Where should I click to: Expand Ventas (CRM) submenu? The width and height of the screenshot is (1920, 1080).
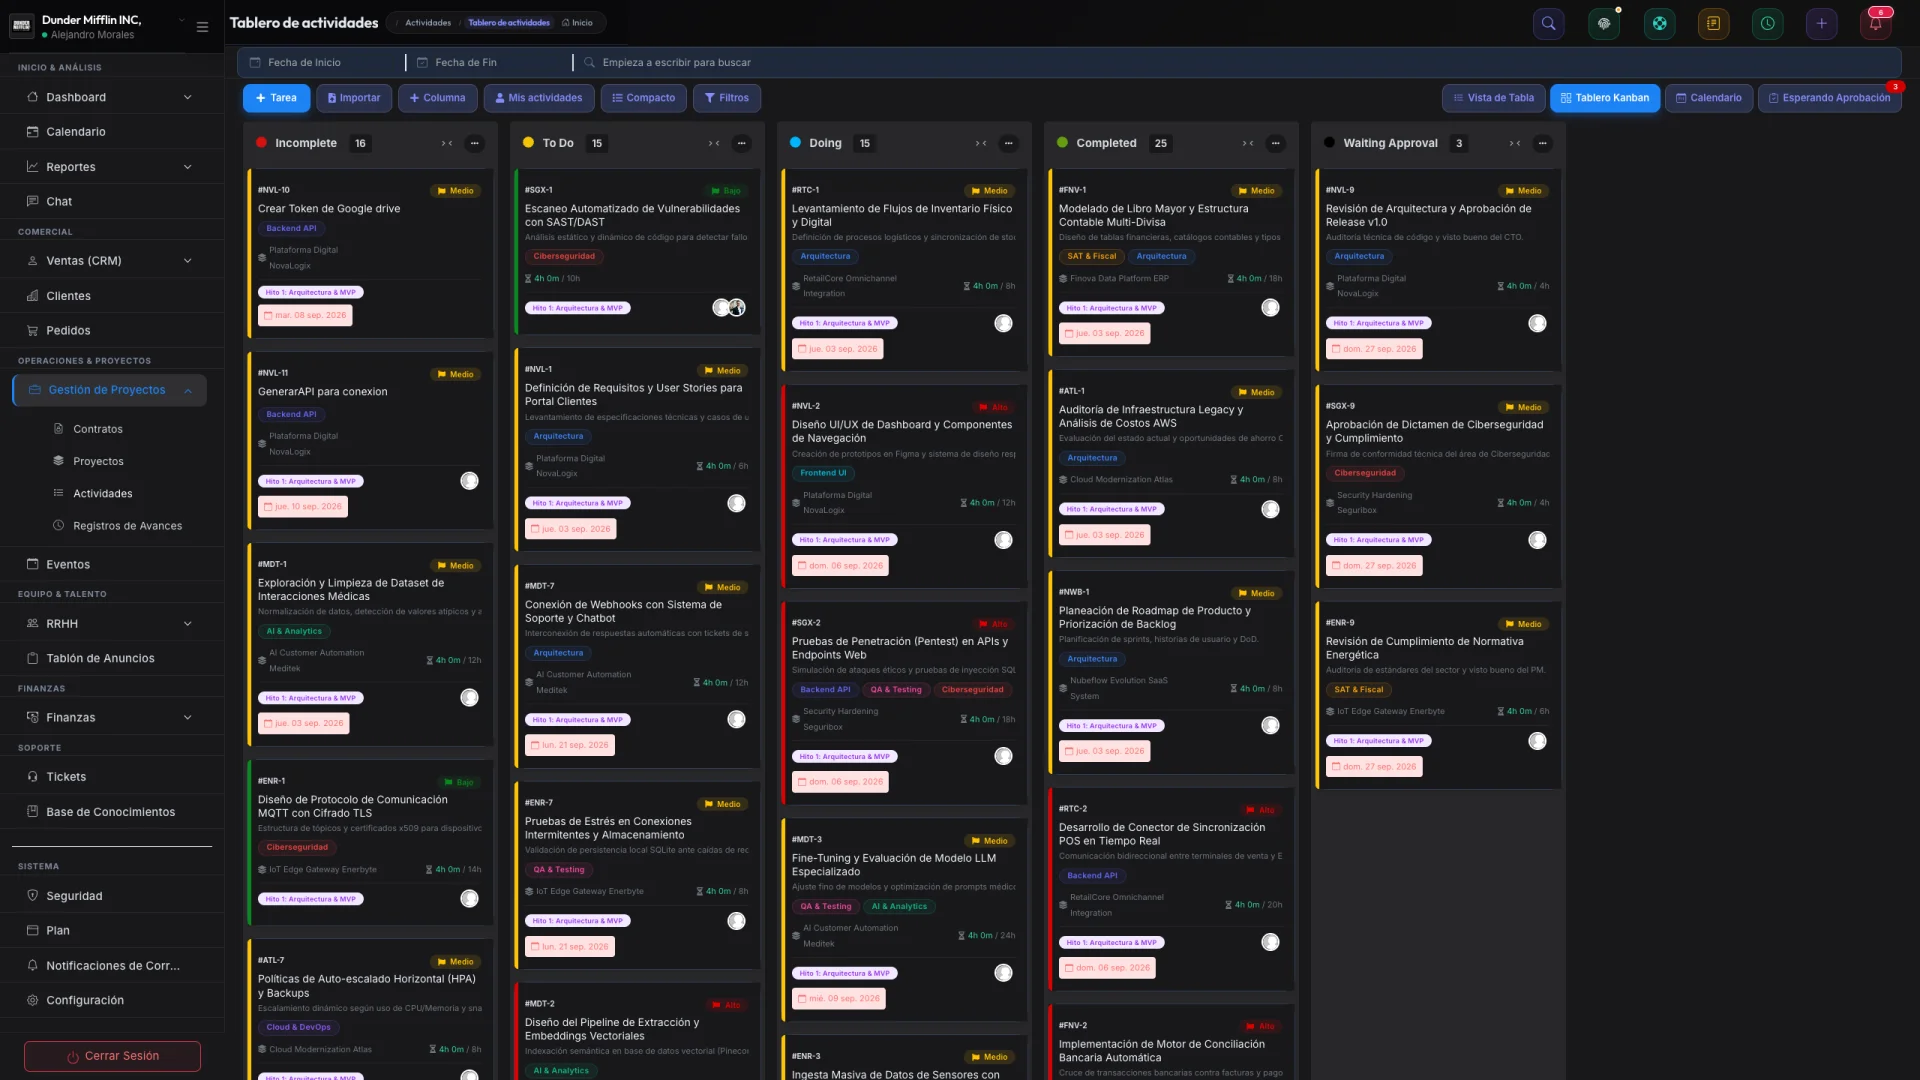[x=112, y=261]
